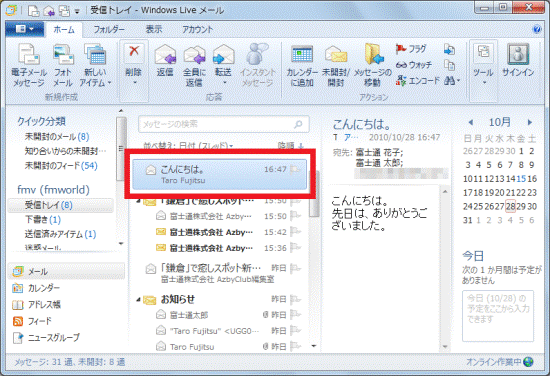Select October 28 in calendar

pos(510,207)
